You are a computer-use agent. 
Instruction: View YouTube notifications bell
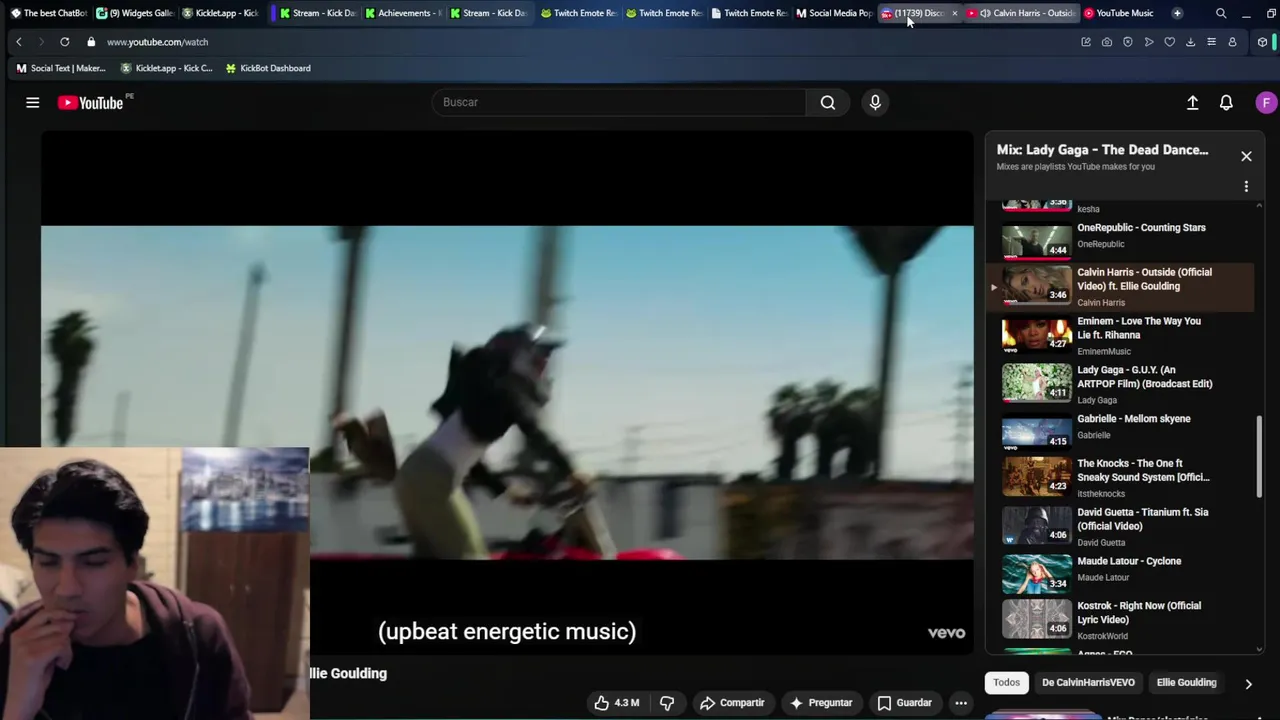[1226, 102]
